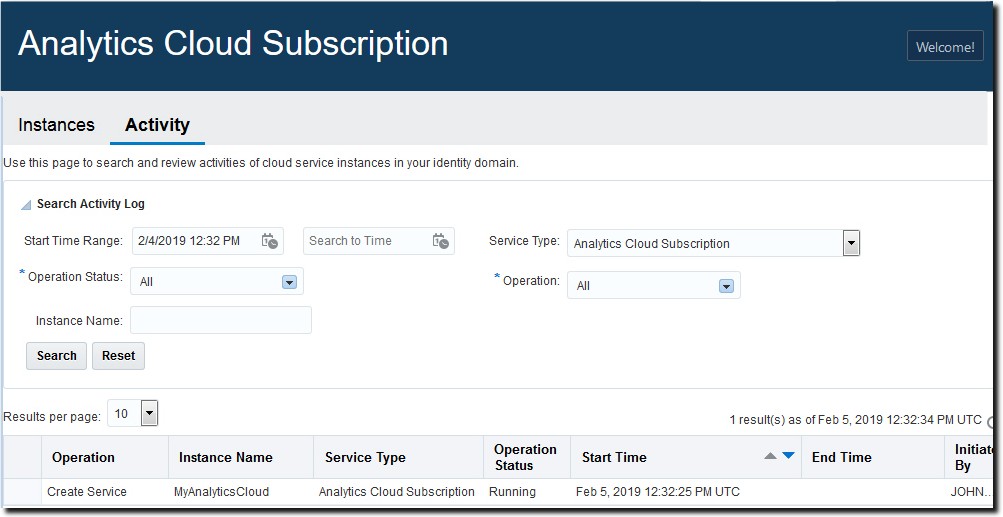The width and height of the screenshot is (1003, 517).
Task: Open the Results per page dropdown
Action: click(149, 414)
